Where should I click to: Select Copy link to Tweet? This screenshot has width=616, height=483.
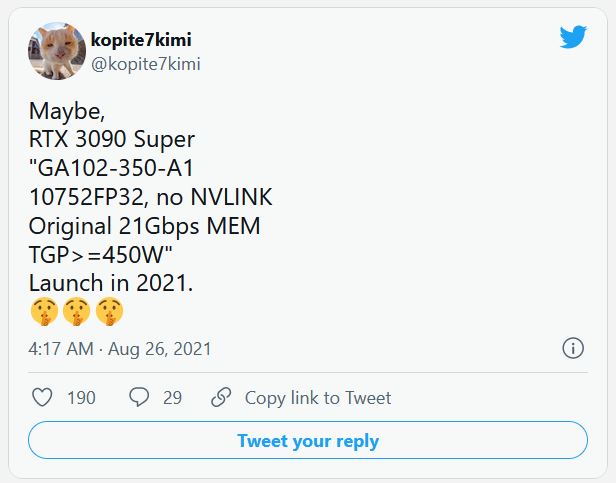[x=318, y=398]
